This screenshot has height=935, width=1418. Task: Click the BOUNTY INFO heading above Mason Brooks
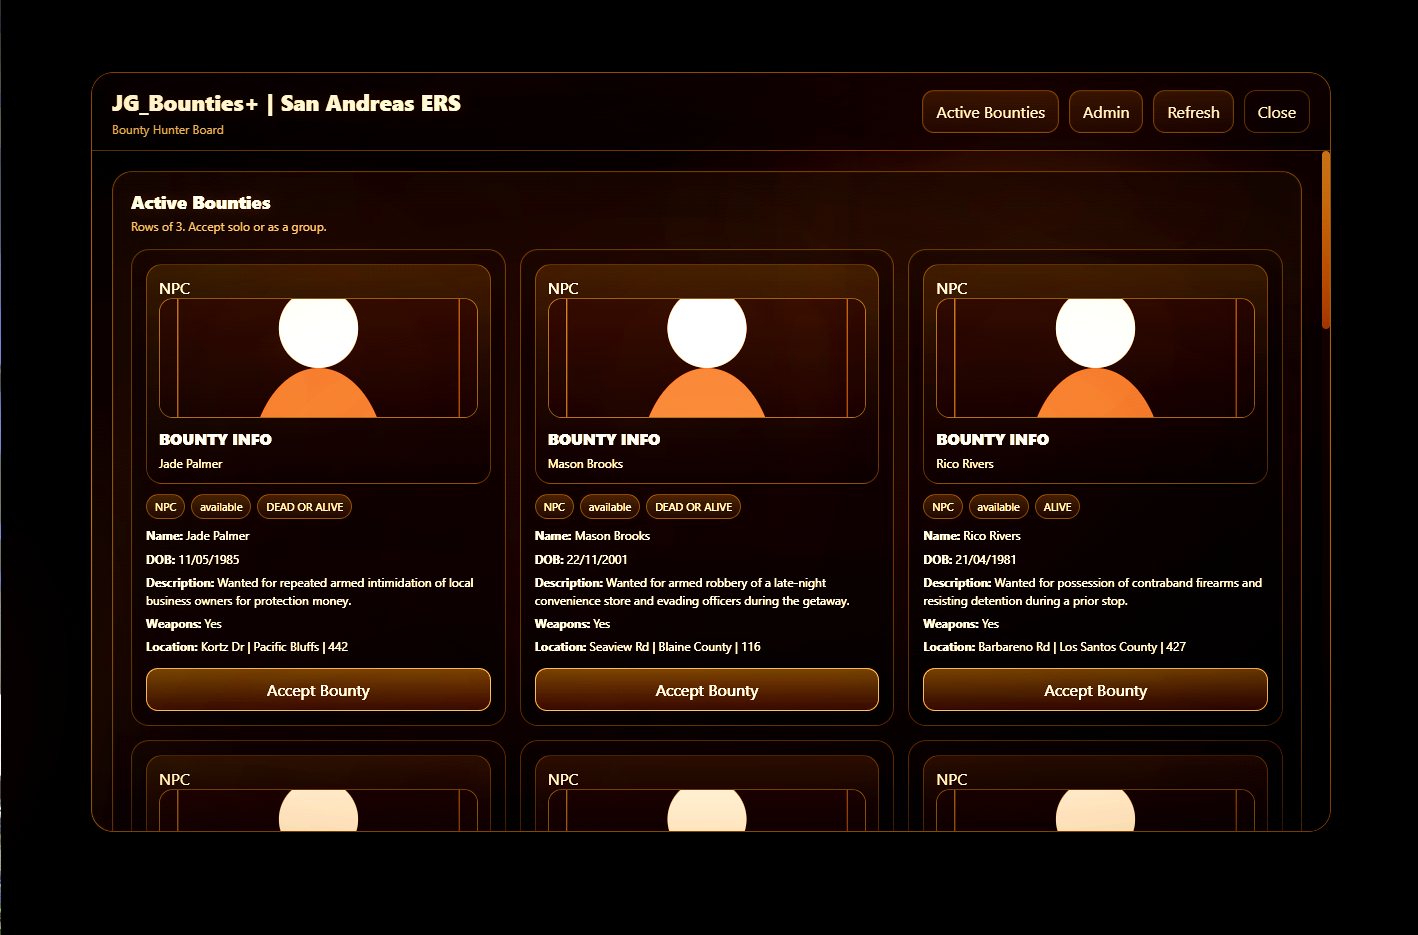coord(604,439)
